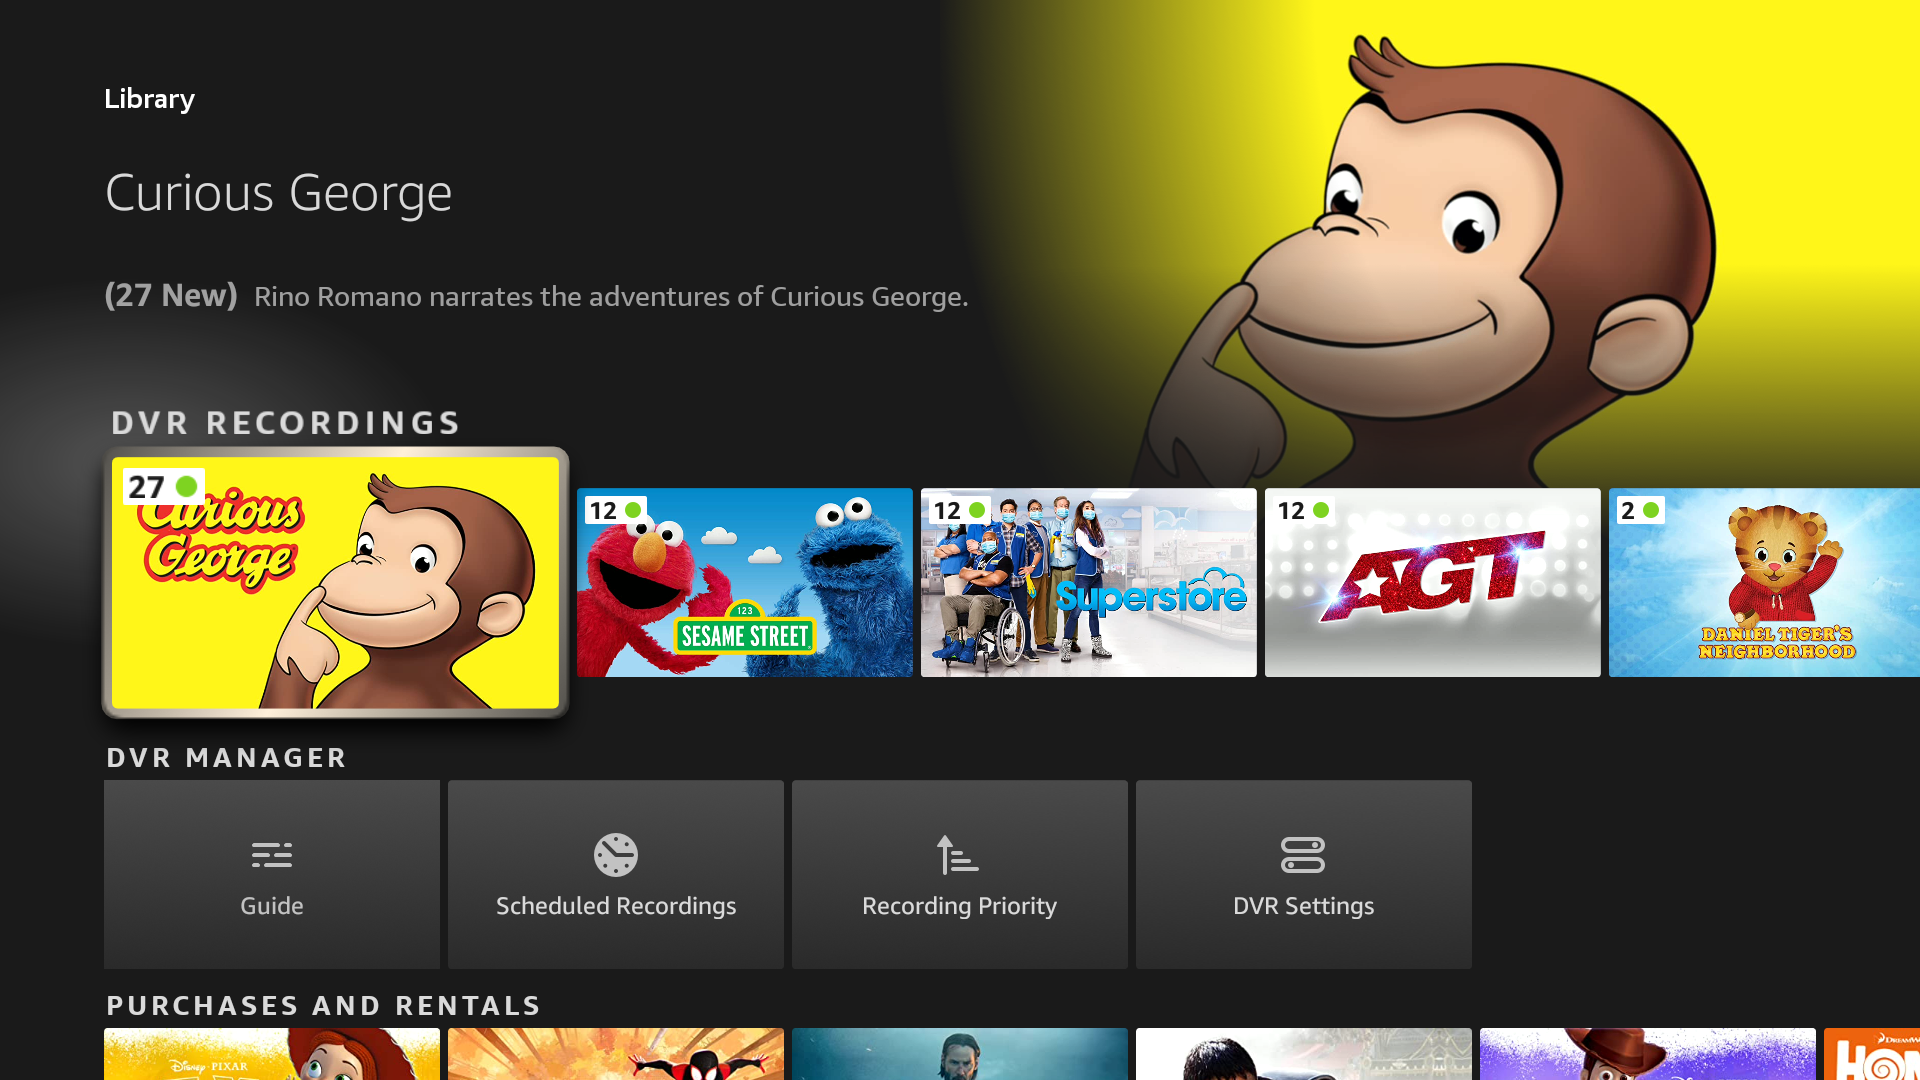
Task: Select the Sesame Street recording thumbnail
Action: [745, 583]
